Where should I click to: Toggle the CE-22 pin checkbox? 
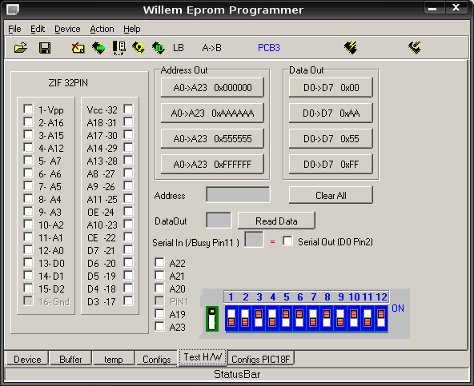tap(128, 237)
